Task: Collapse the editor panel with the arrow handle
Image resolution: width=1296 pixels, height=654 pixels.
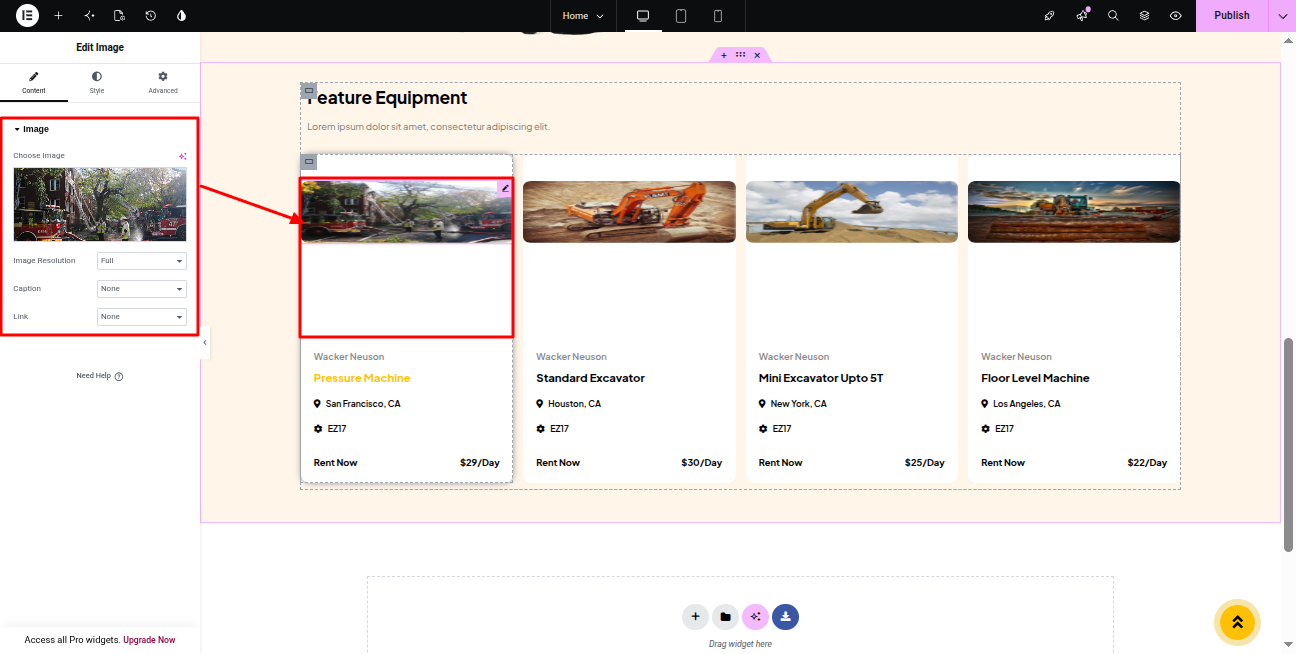Action: tap(205, 342)
